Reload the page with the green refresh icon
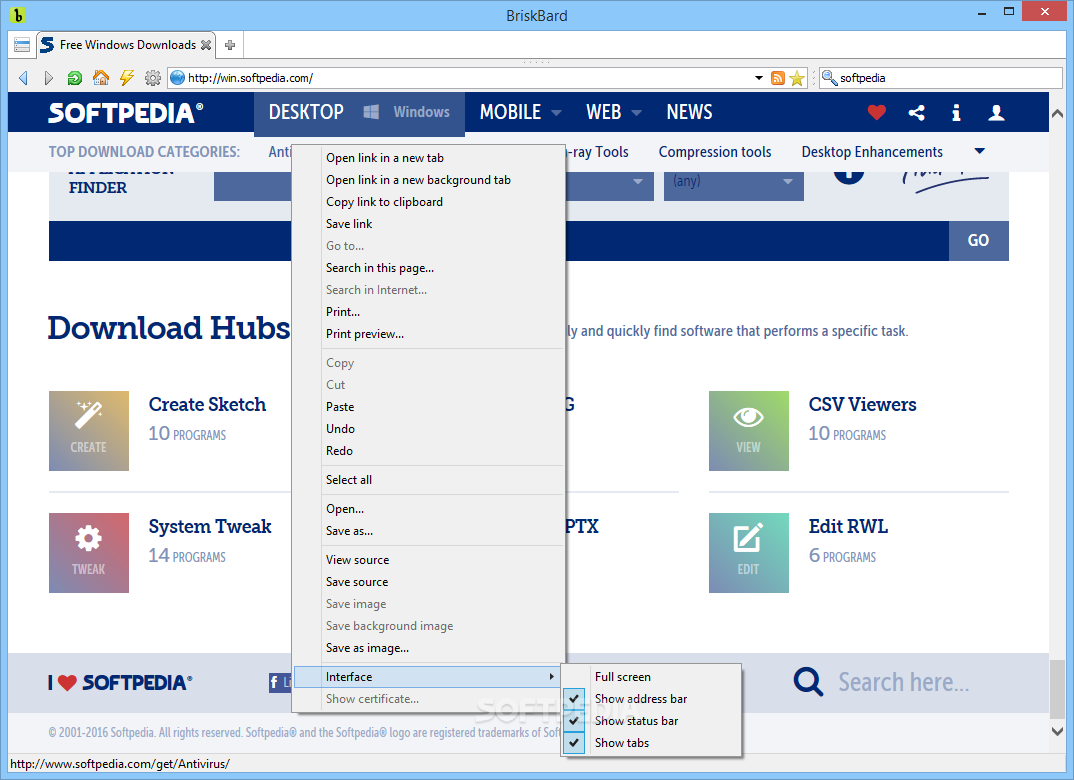Viewport: 1074px width, 780px height. [75, 78]
